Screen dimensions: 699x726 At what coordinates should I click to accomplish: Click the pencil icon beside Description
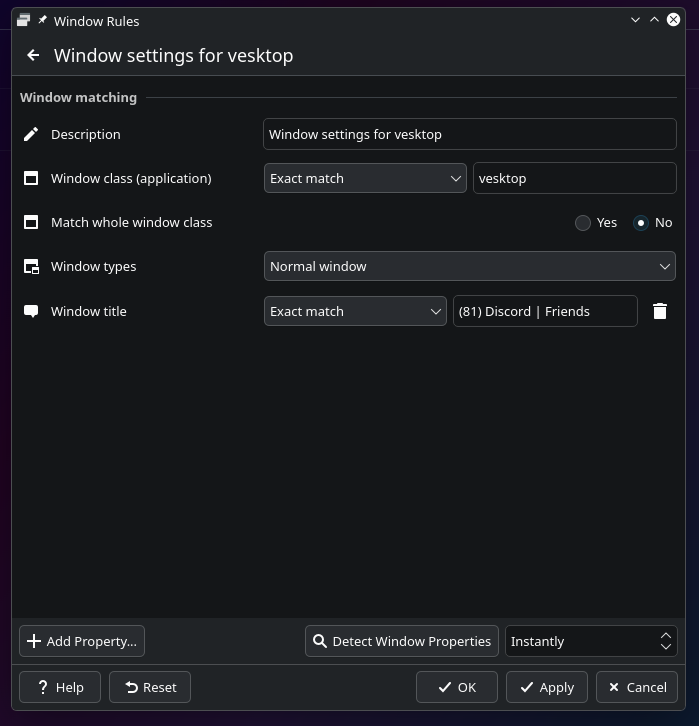31,134
